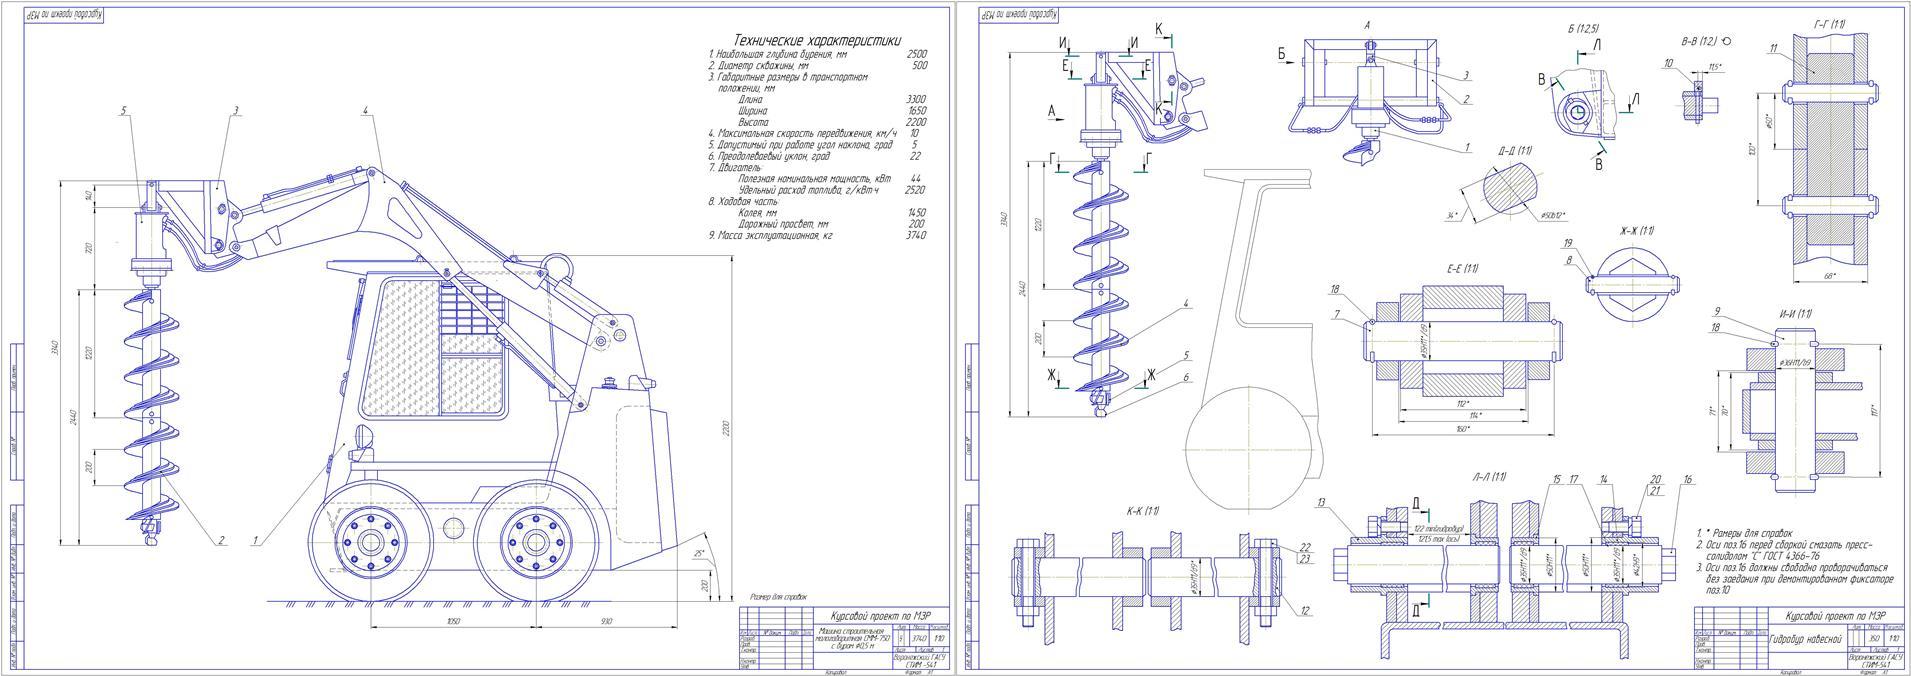This screenshot has height=676, width=1911.
Task: Click the mesh cab window of the loader
Action: (x=400, y=347)
